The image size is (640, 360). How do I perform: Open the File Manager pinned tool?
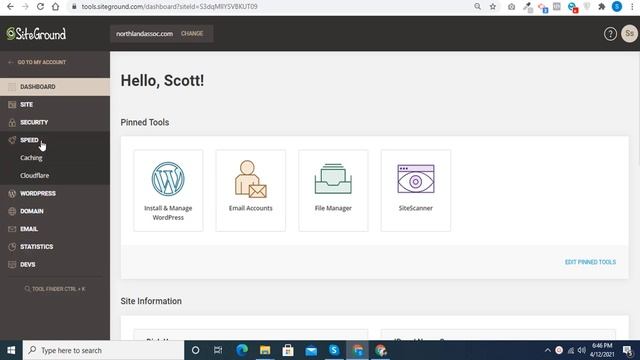point(333,191)
